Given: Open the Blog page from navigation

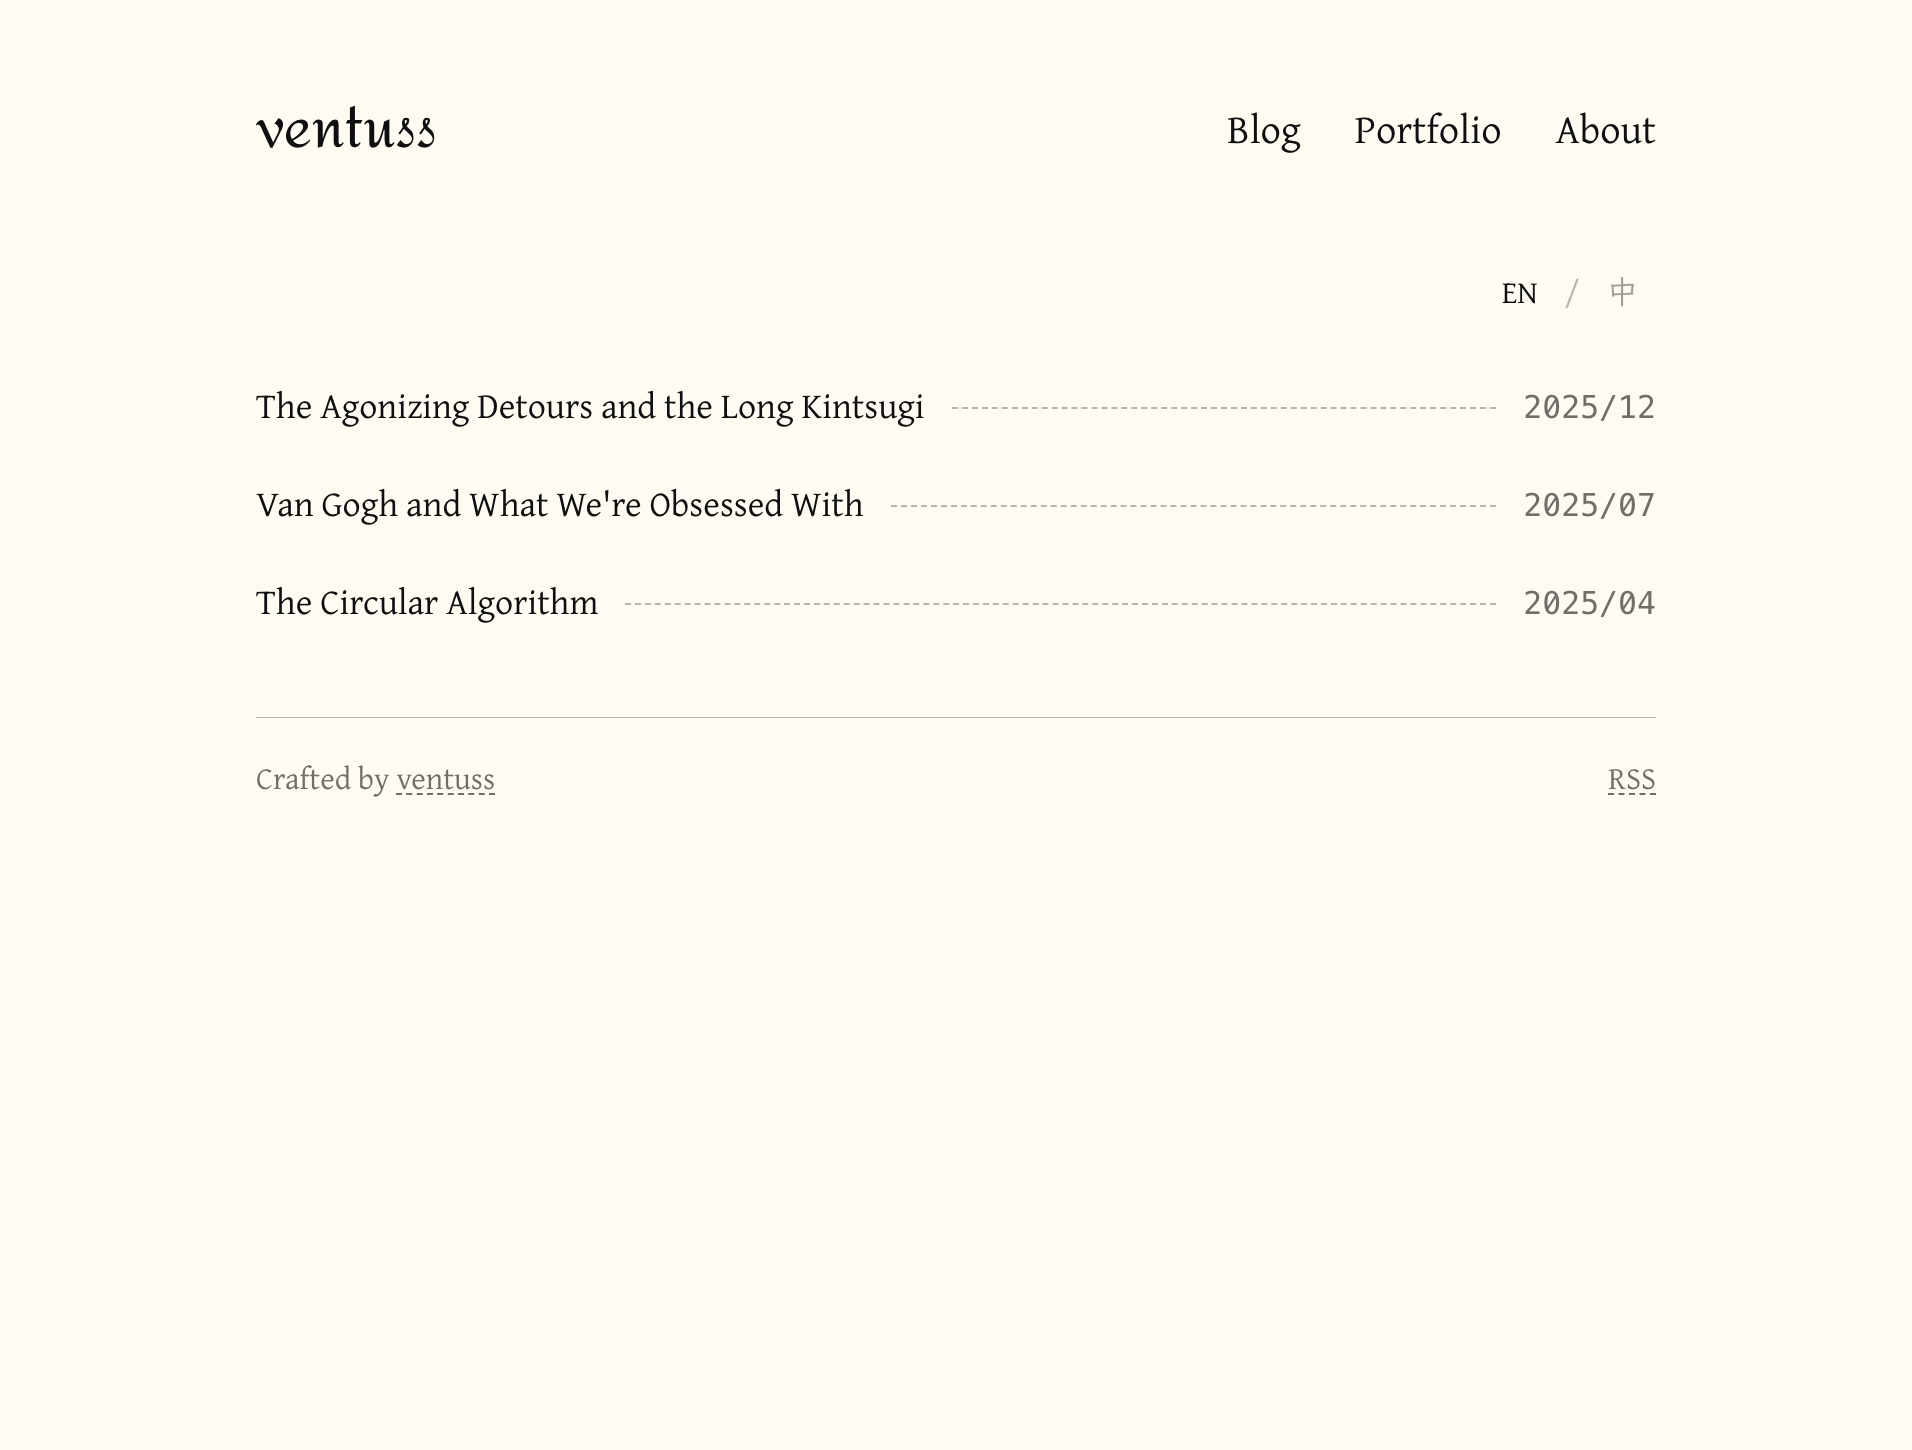Looking at the screenshot, I should point(1263,131).
